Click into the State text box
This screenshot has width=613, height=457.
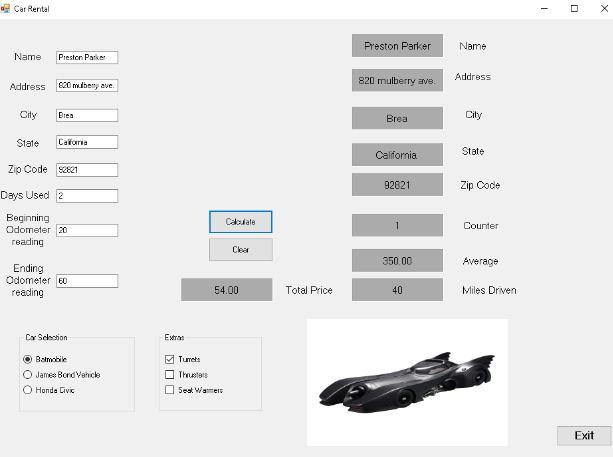[x=87, y=142]
